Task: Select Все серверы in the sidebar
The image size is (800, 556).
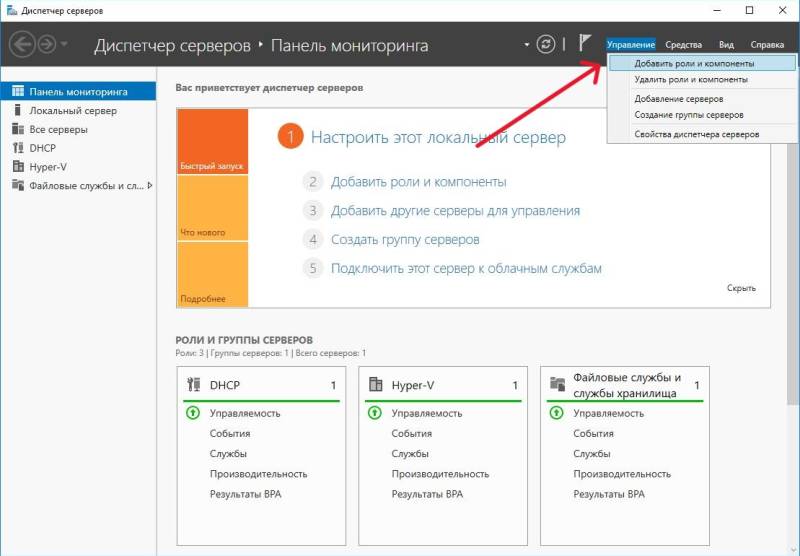Action: (58, 130)
